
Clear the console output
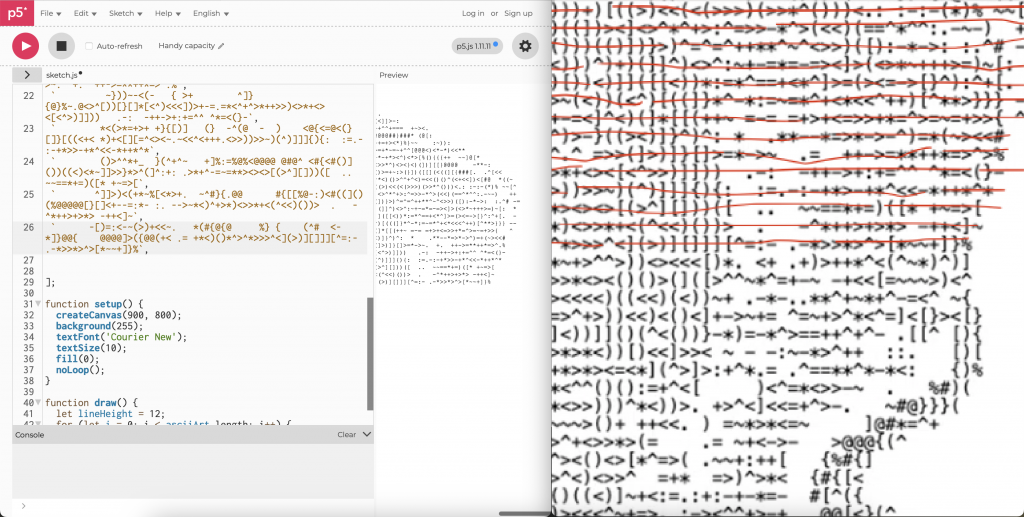(346, 435)
